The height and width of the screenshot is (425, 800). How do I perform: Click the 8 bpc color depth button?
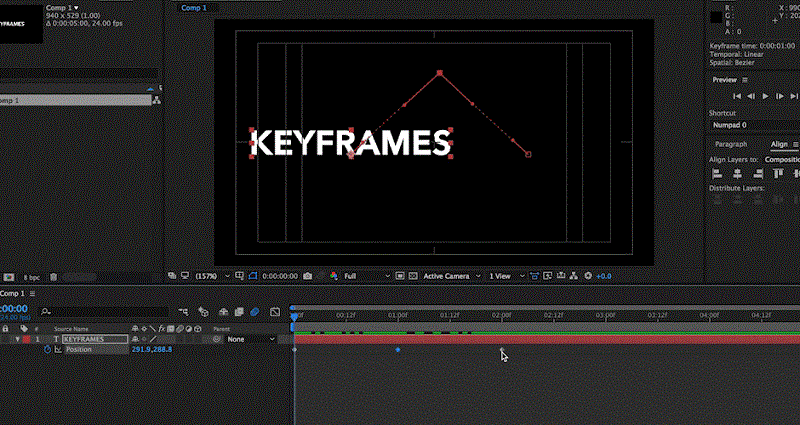[32, 278]
